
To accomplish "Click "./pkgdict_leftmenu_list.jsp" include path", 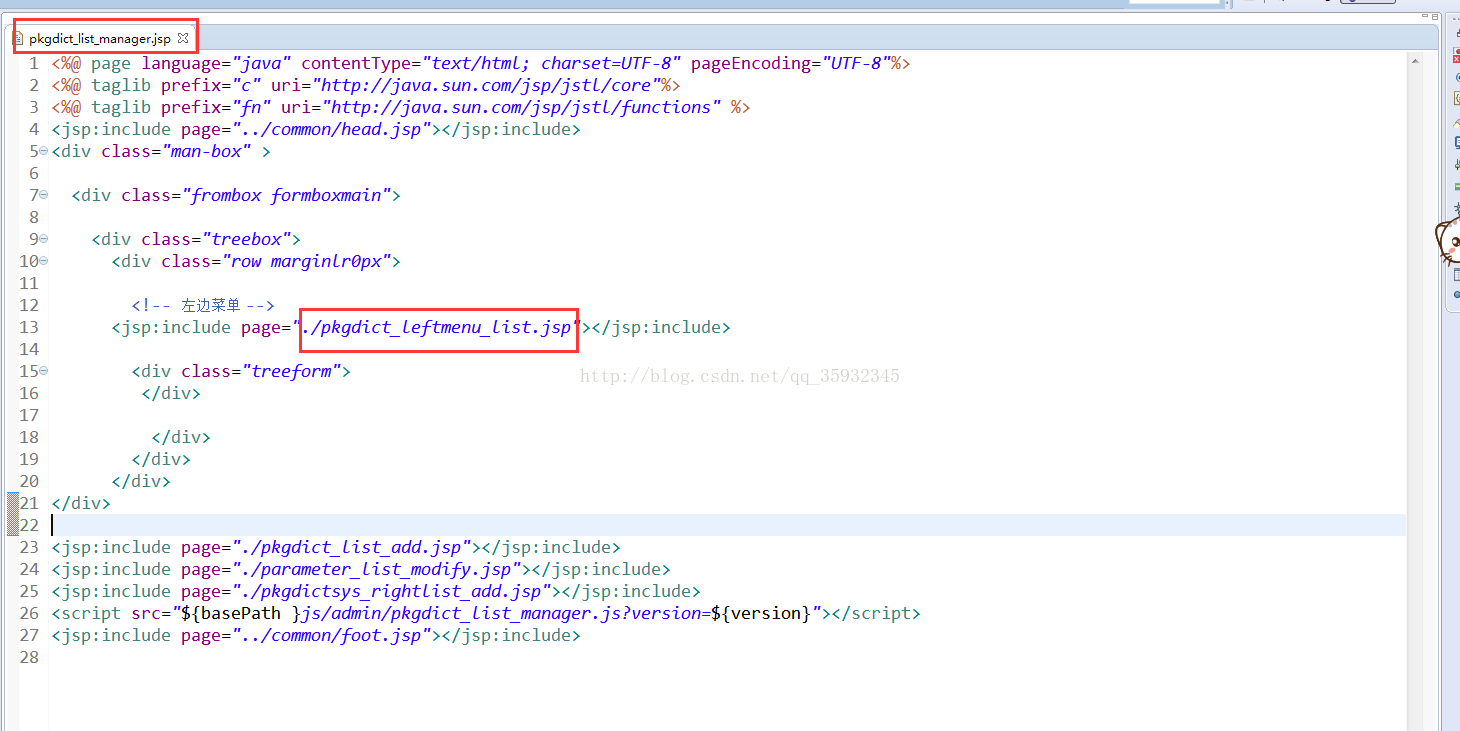I will (437, 327).
